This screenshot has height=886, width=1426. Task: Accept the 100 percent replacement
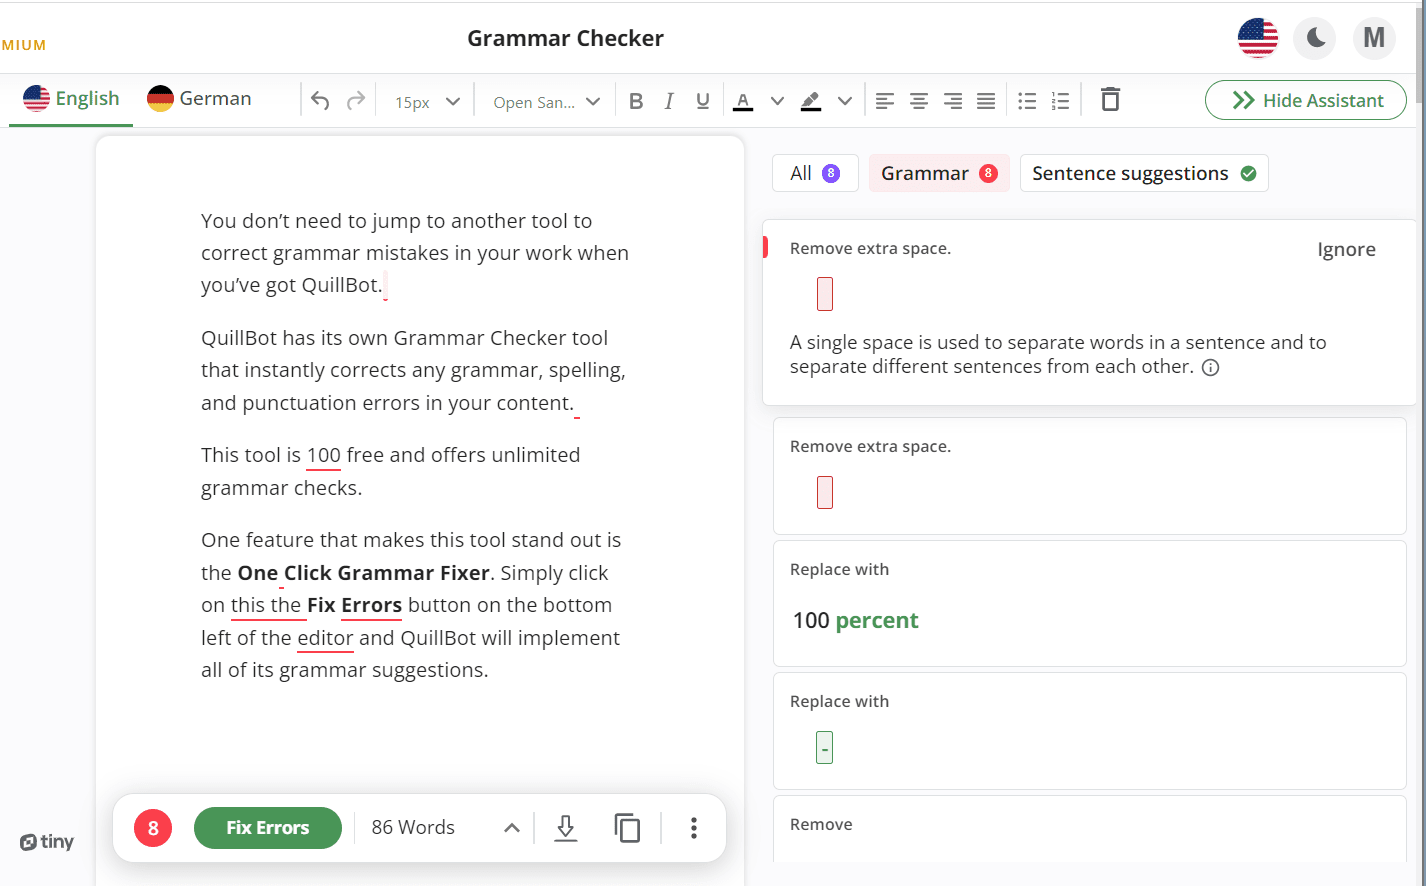point(855,620)
